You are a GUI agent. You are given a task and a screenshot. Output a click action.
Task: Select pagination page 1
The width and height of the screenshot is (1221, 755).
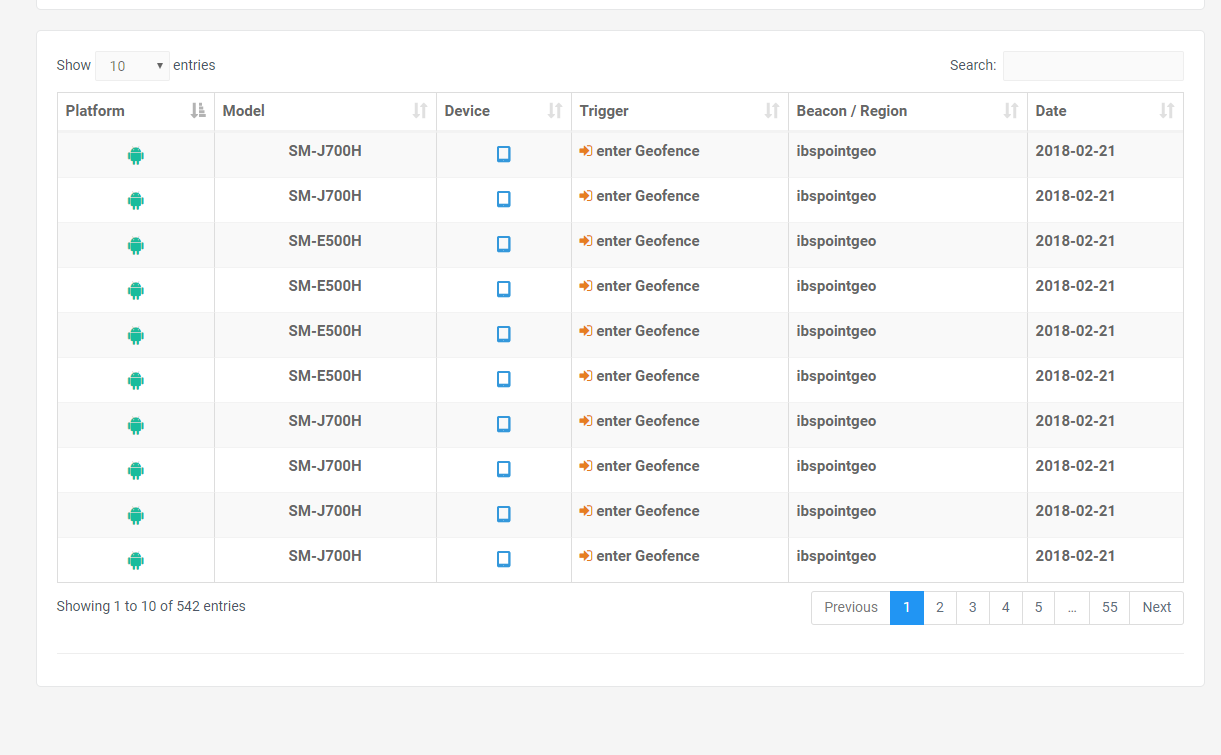coord(907,608)
